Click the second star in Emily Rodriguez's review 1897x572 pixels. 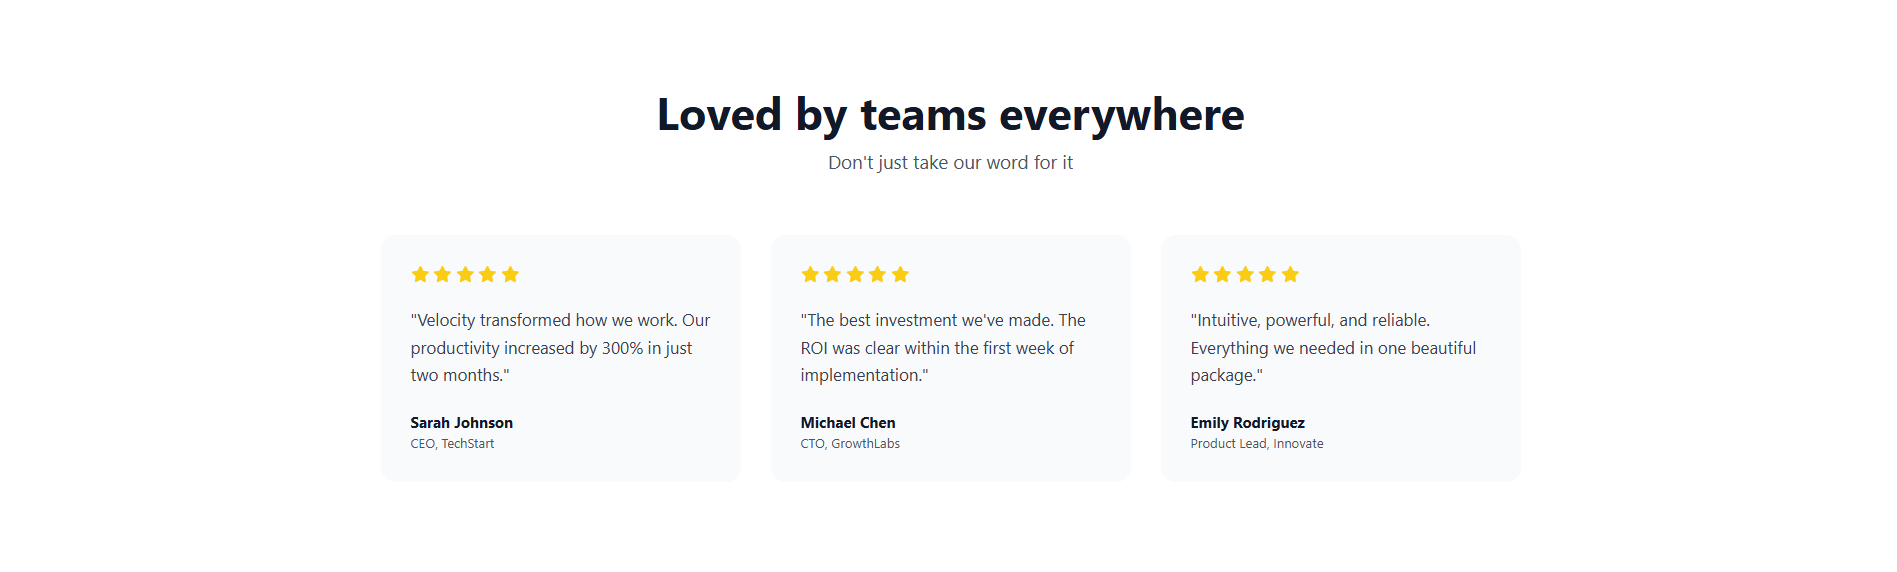click(1222, 274)
